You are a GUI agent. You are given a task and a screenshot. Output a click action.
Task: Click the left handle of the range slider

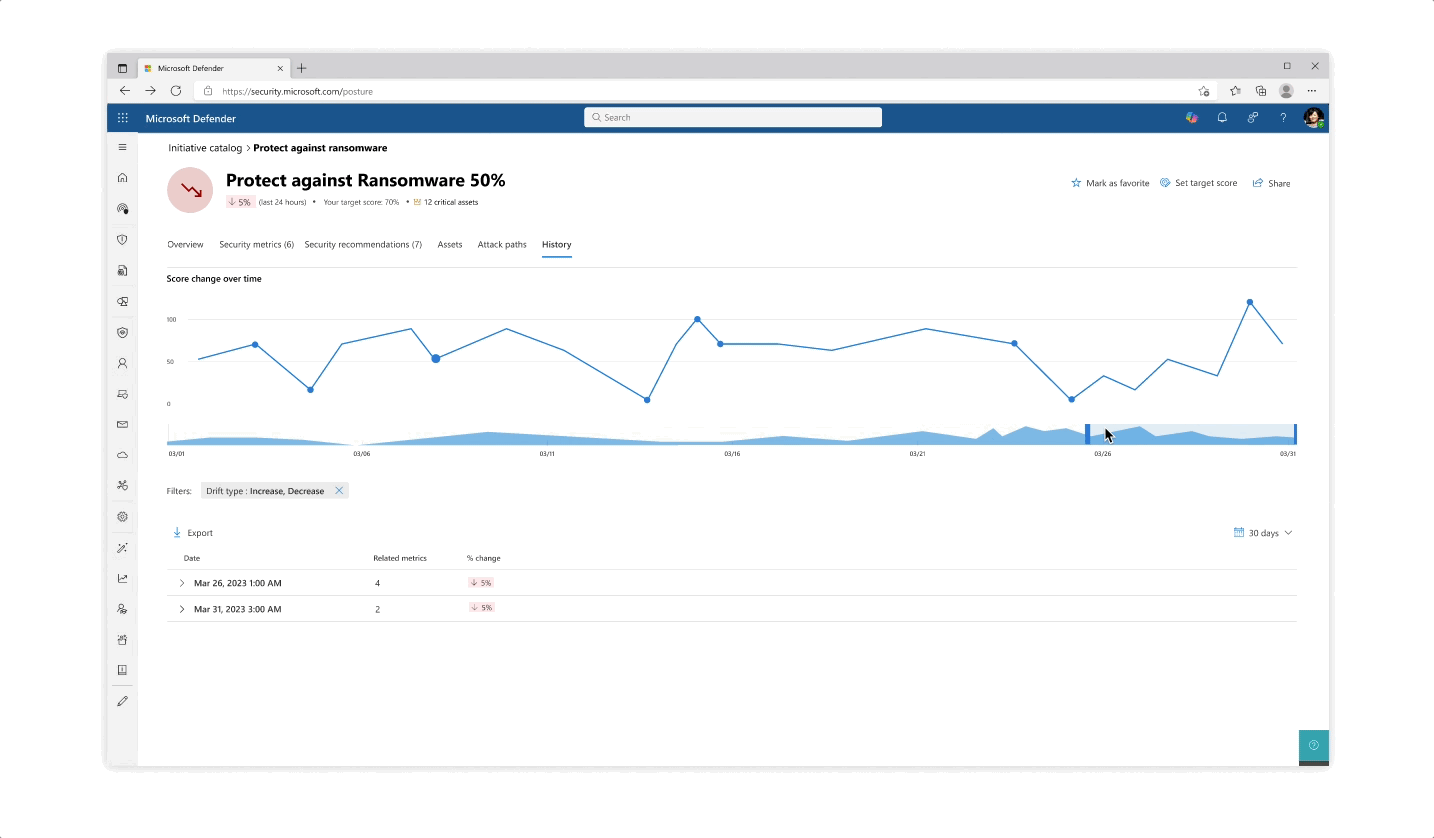pos(1088,434)
